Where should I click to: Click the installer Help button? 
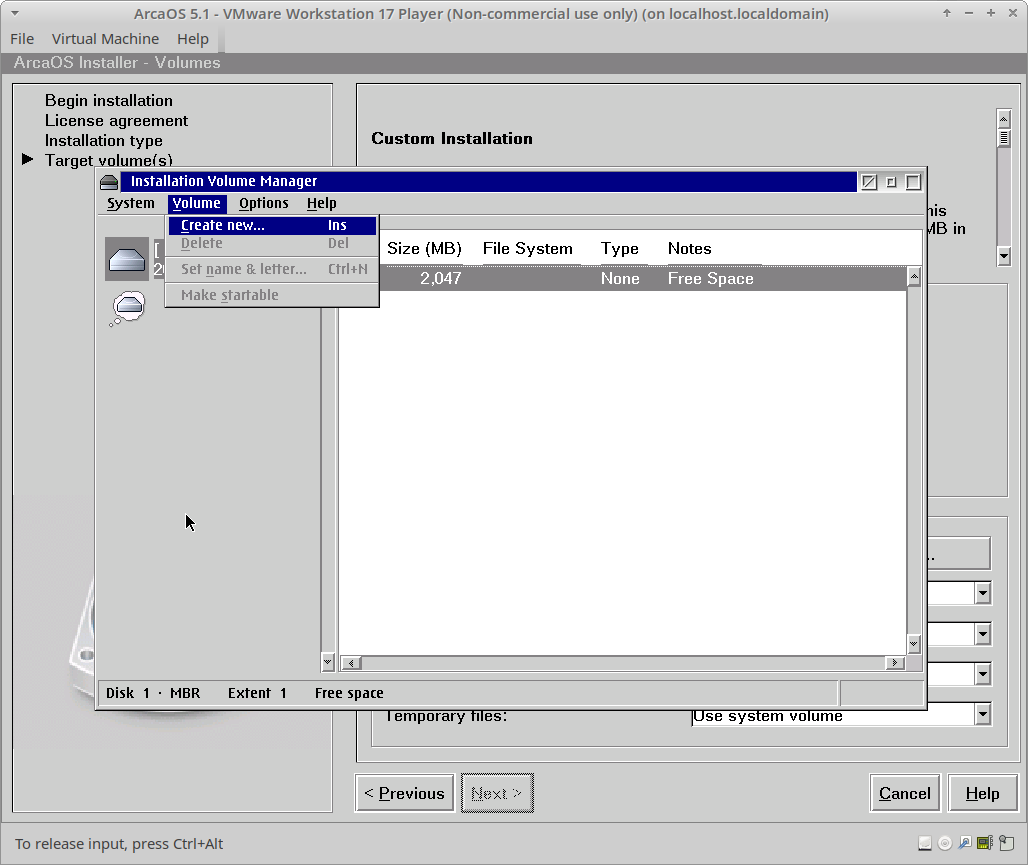tap(982, 793)
